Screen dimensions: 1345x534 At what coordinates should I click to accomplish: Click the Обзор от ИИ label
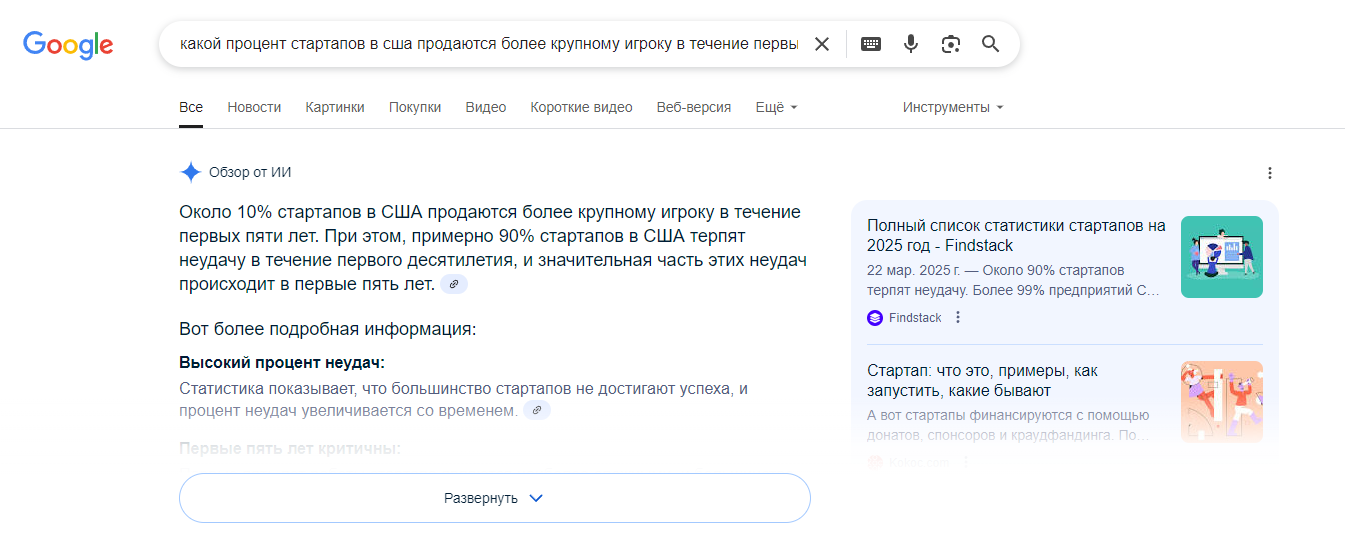click(x=250, y=172)
